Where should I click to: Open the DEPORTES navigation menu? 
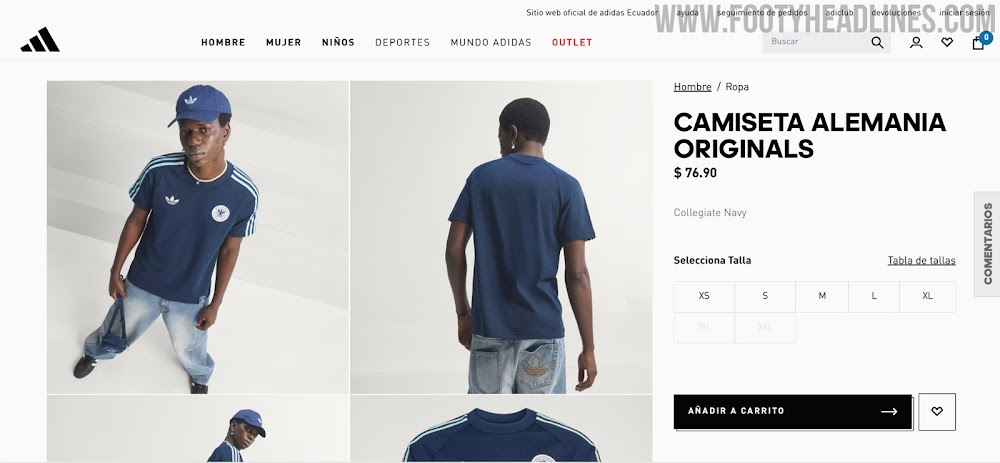tap(402, 43)
